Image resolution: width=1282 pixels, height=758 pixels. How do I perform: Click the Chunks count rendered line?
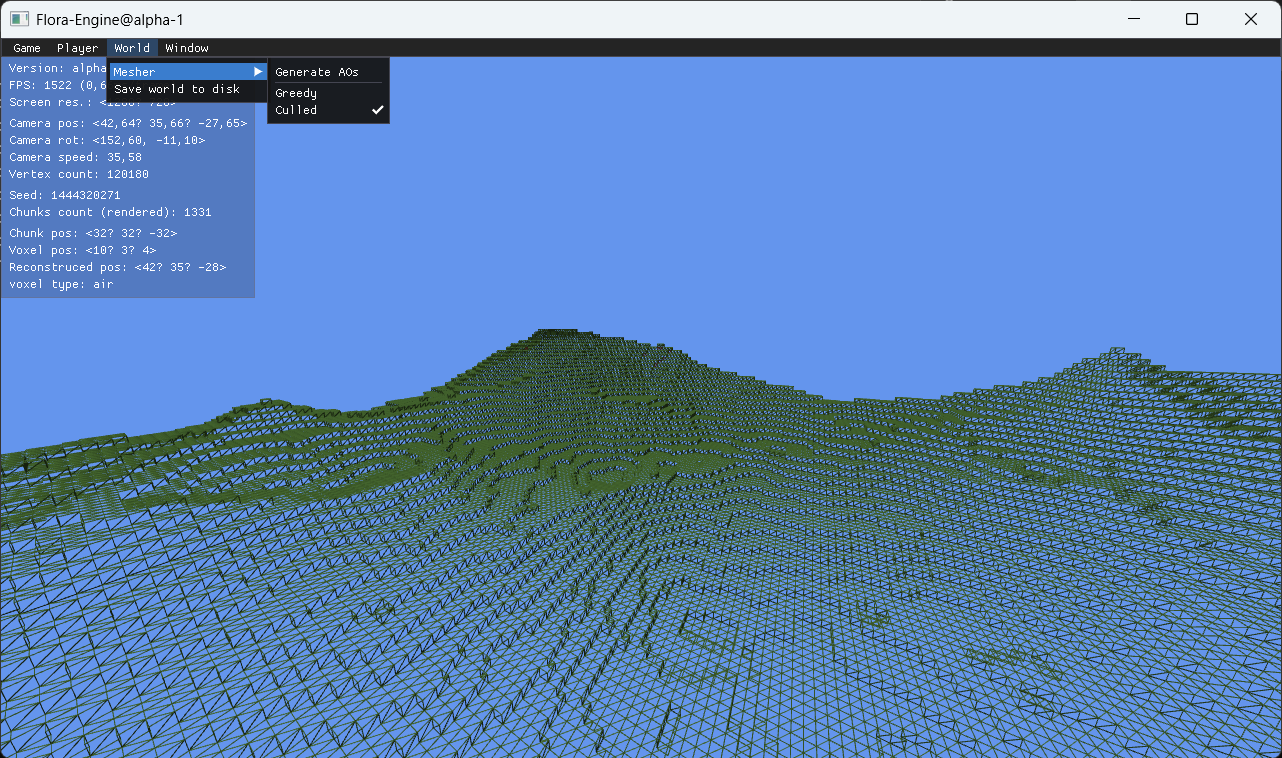(110, 212)
